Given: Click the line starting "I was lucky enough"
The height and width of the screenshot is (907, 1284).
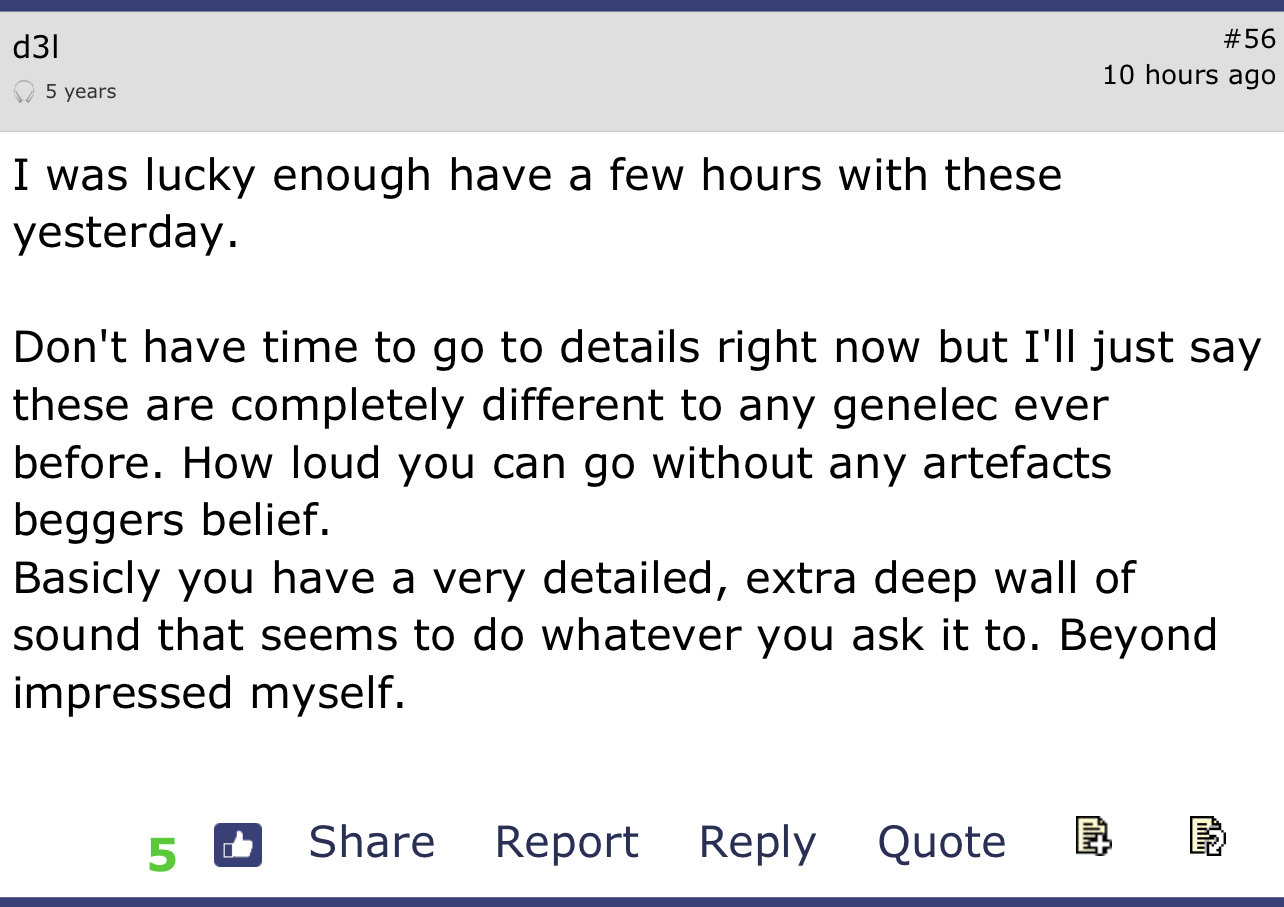Looking at the screenshot, I should point(537,176).
